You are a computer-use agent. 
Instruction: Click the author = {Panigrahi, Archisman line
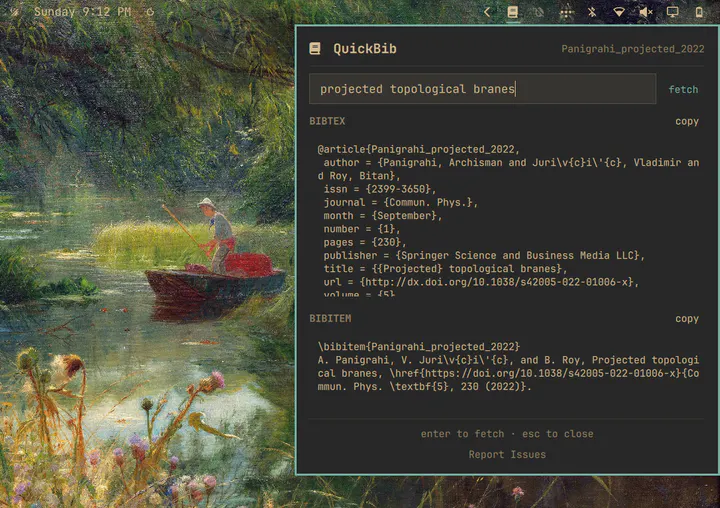click(508, 169)
